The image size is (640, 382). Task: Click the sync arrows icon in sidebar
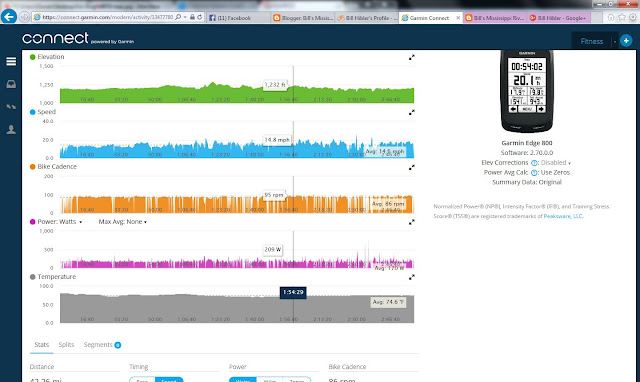coord(11,107)
